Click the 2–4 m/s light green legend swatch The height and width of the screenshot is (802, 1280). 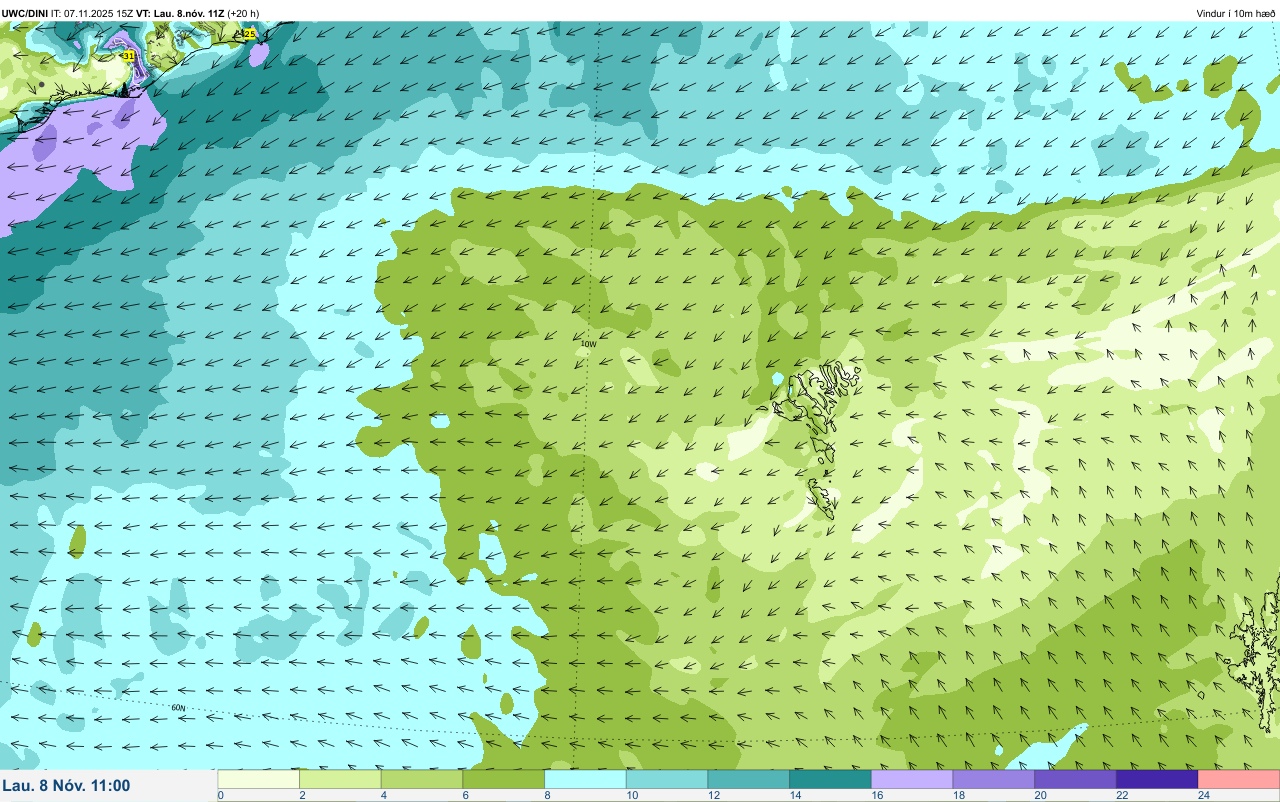coord(340,778)
